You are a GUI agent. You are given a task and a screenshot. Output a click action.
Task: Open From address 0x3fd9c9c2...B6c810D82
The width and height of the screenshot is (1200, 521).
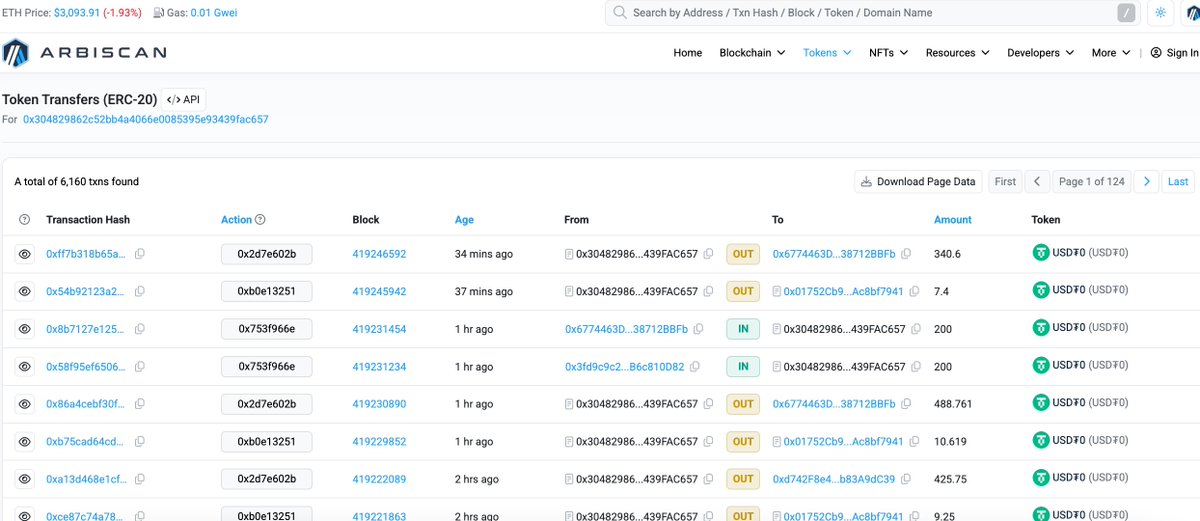[x=625, y=367]
